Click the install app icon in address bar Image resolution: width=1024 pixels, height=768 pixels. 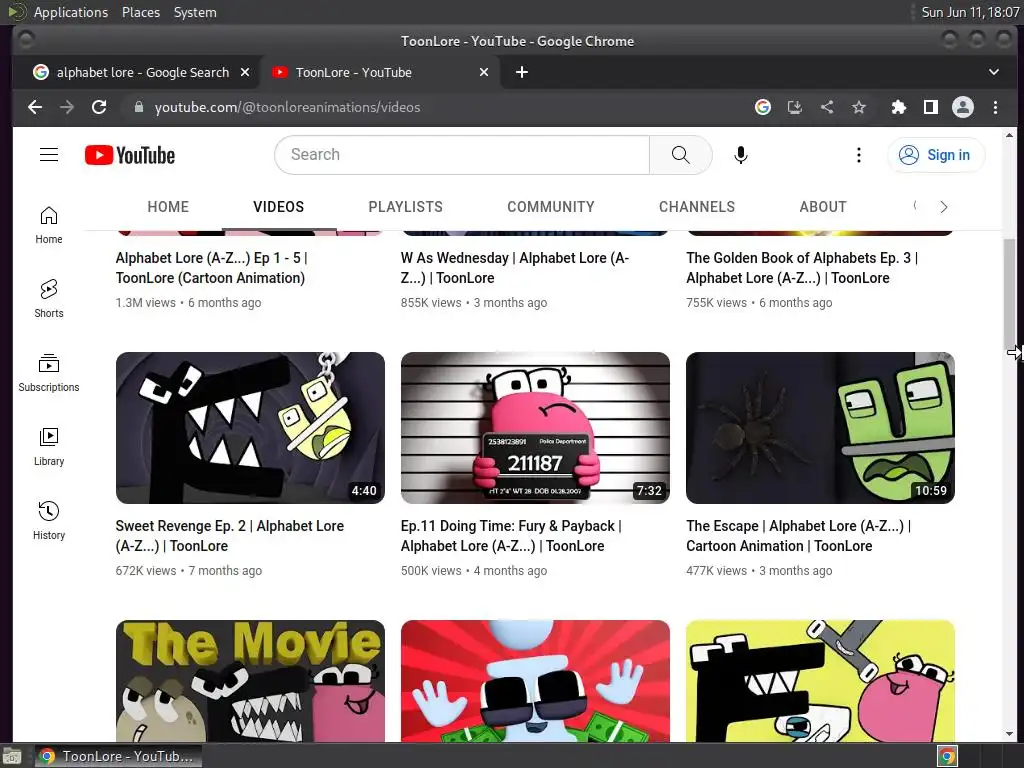pos(795,107)
